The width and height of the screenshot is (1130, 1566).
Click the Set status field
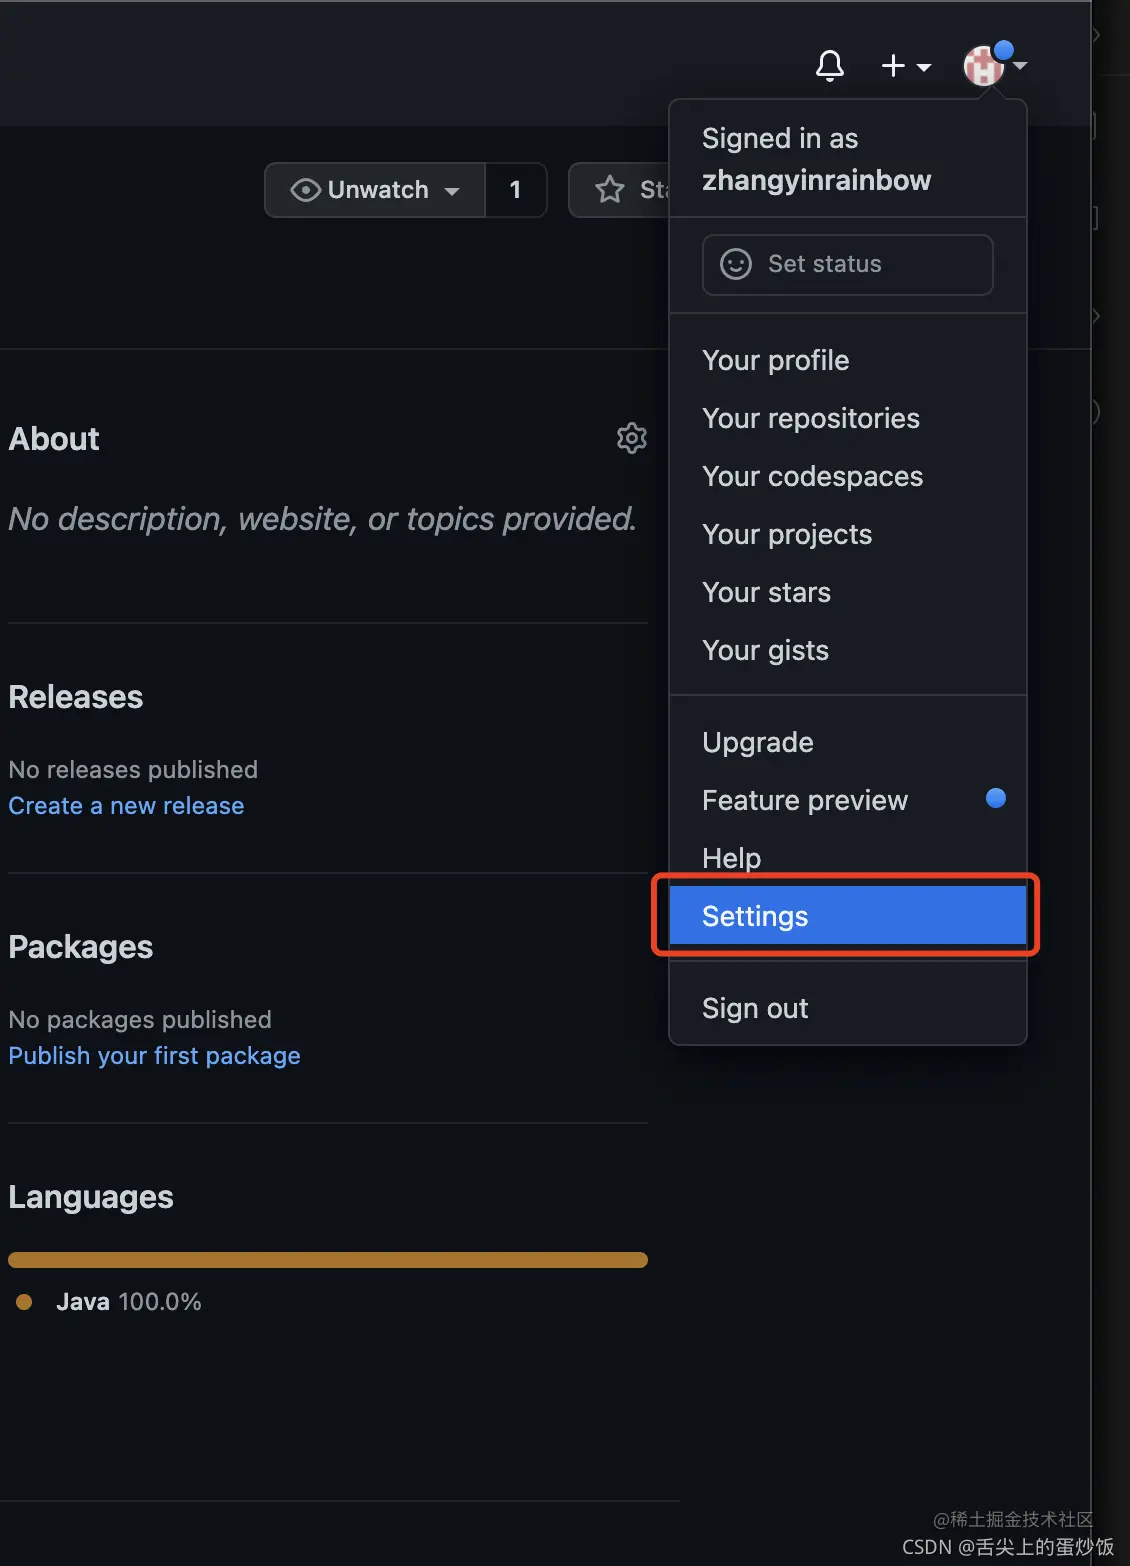tap(847, 264)
